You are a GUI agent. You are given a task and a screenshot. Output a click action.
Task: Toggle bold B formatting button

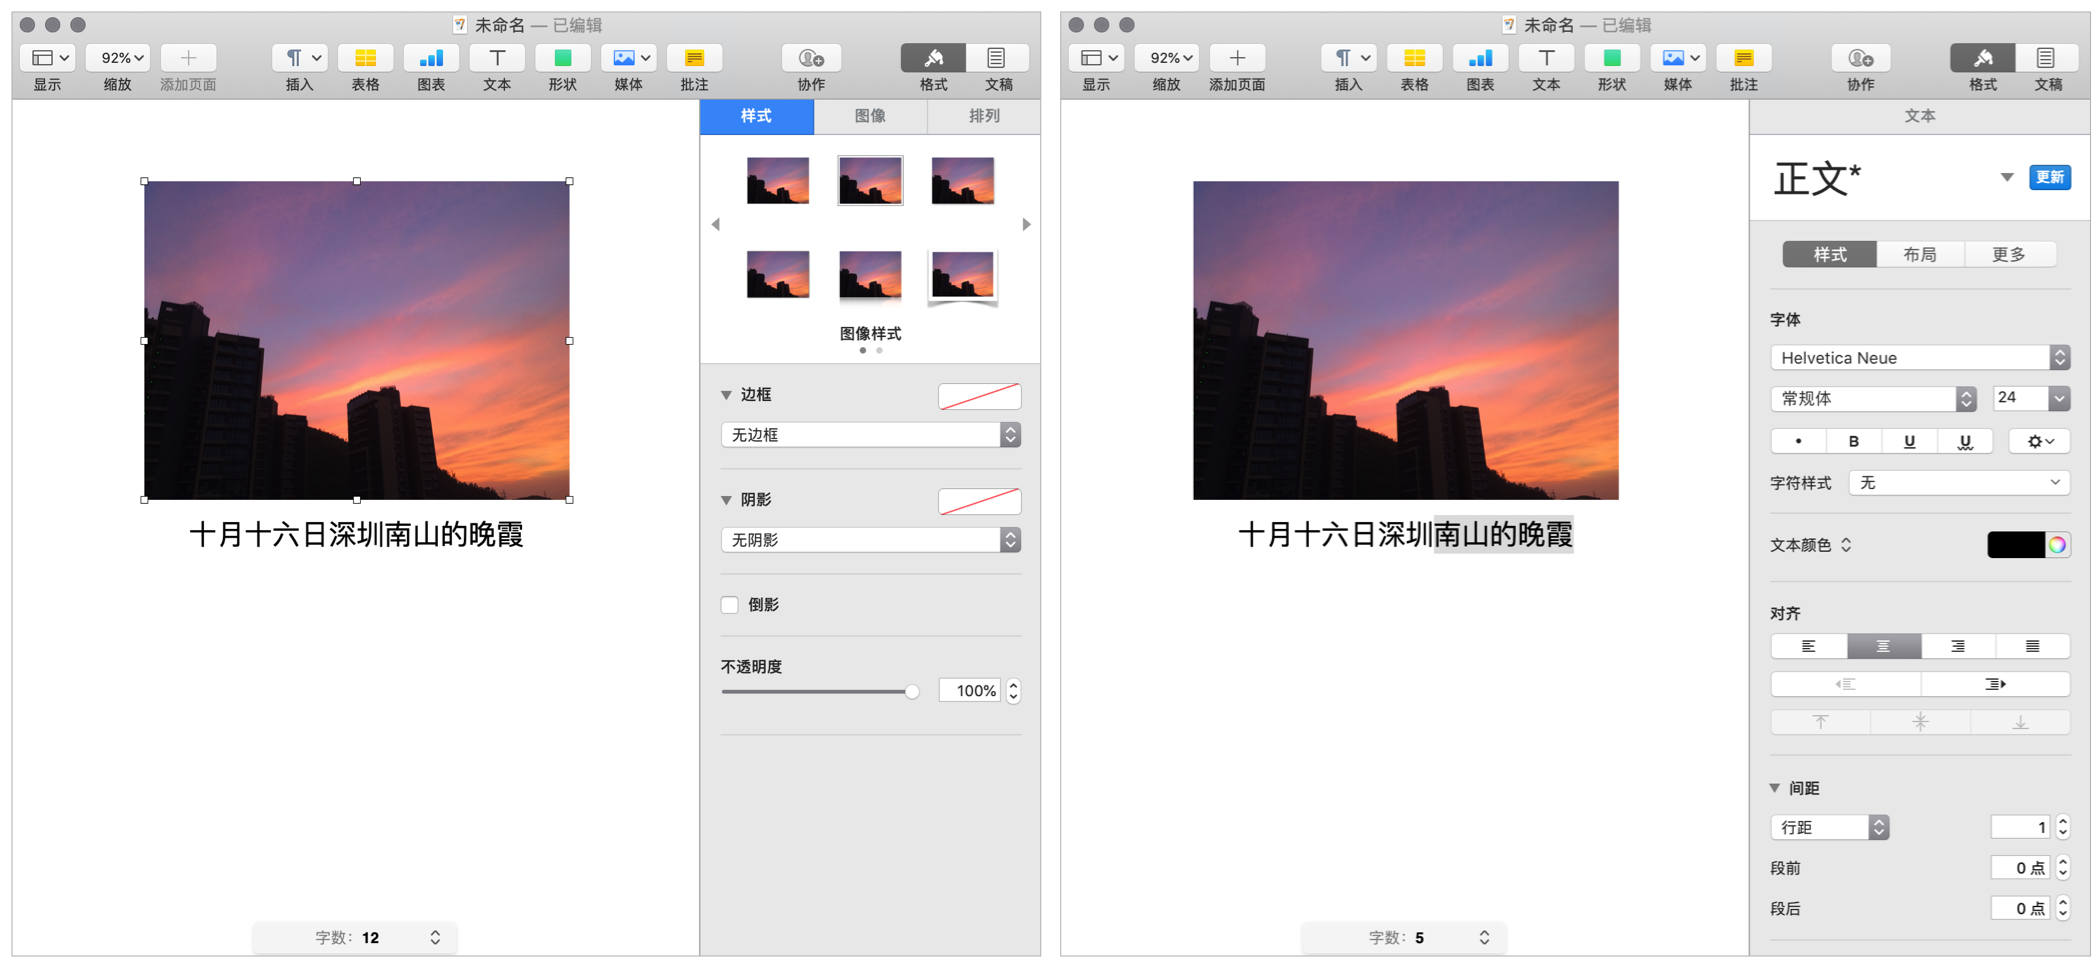pos(1853,441)
